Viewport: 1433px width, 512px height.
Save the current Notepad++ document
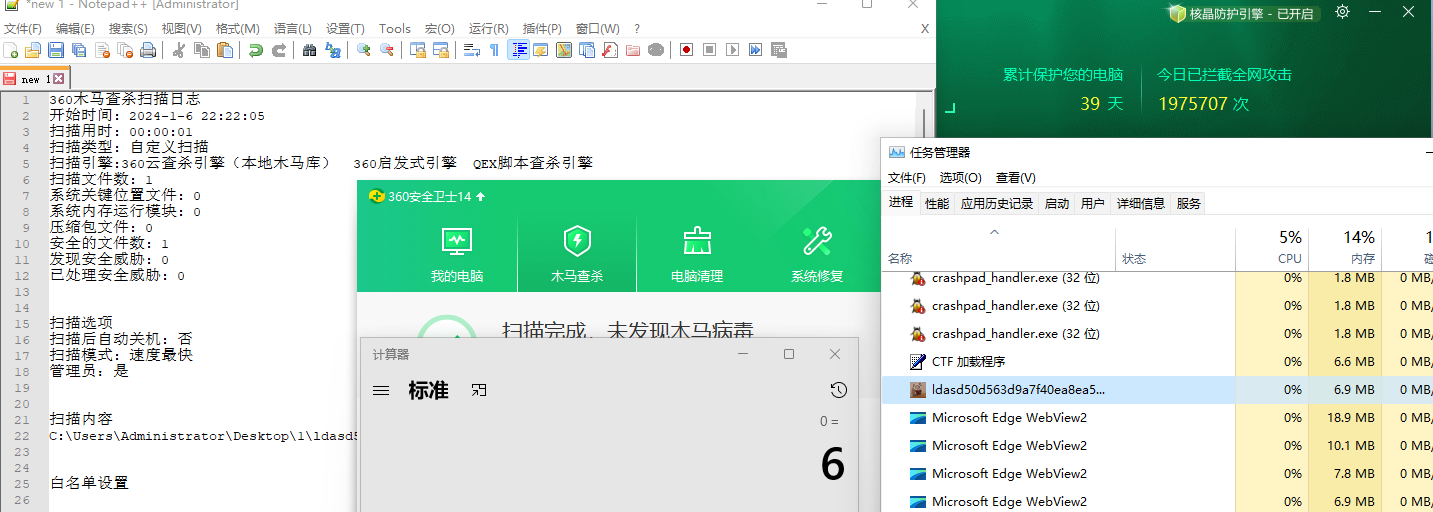(56, 50)
